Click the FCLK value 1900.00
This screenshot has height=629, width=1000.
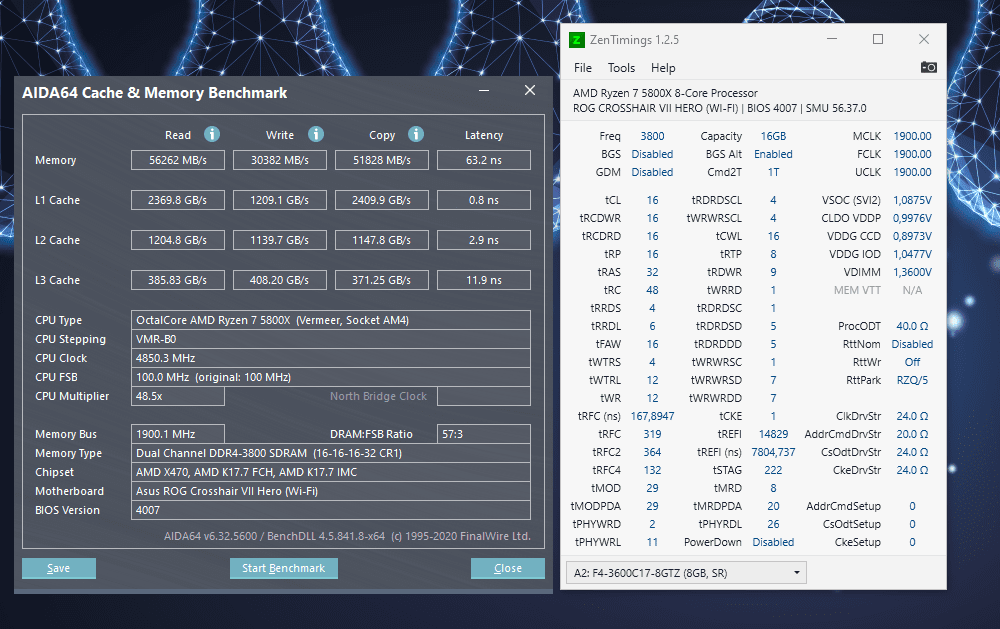(x=912, y=154)
